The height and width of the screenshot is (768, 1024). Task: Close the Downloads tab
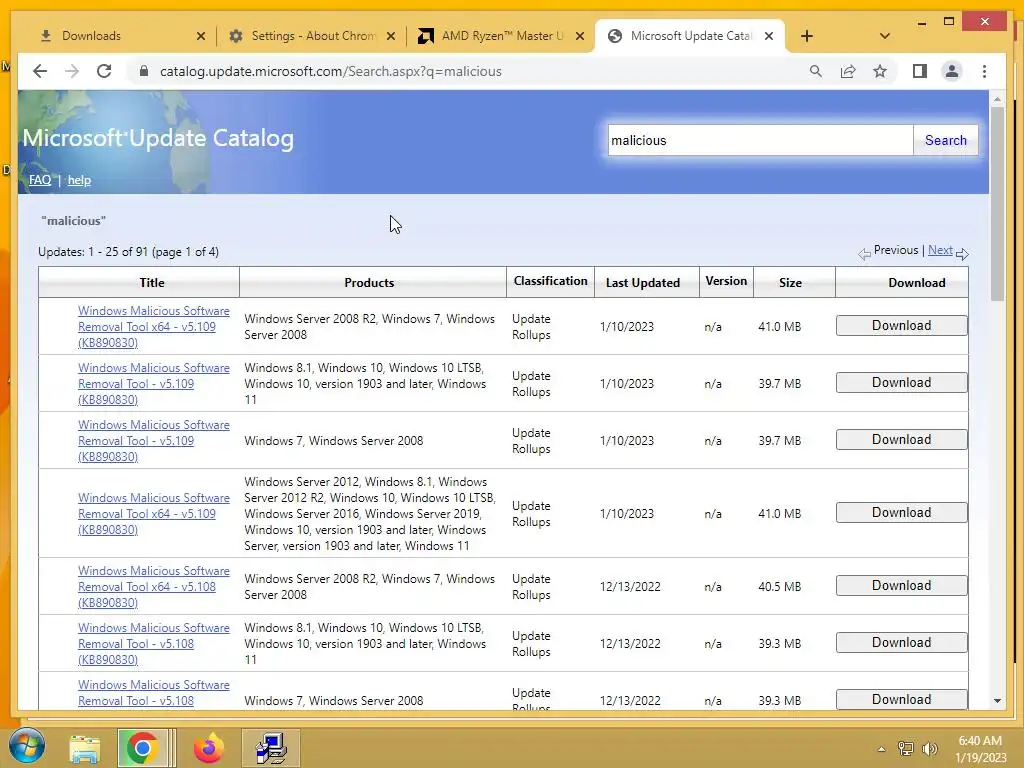[200, 36]
